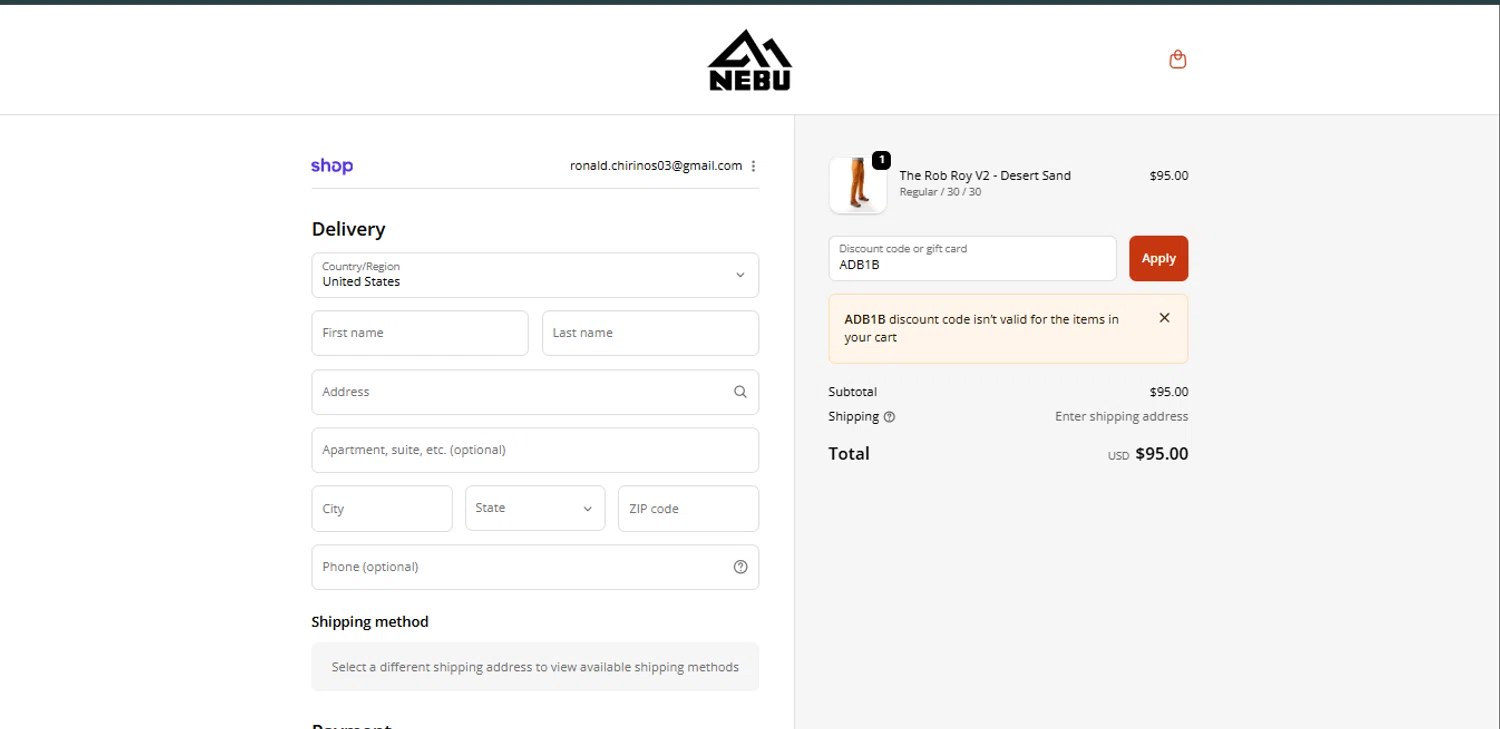Open the shopping bag cart icon

pos(1178,59)
